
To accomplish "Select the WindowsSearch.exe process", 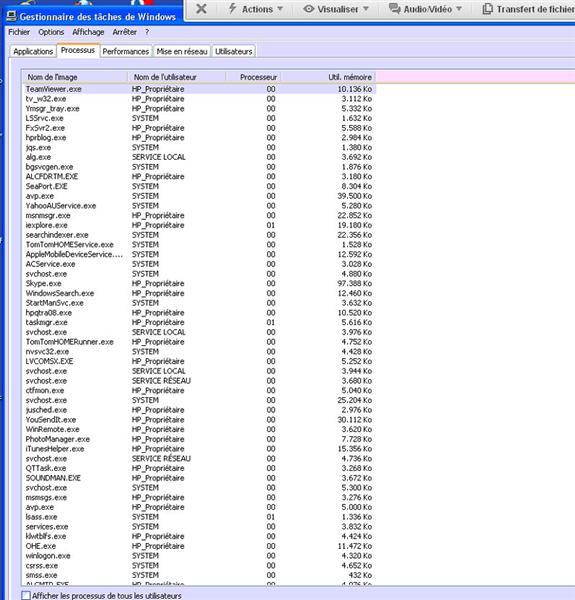I will 199,293.
